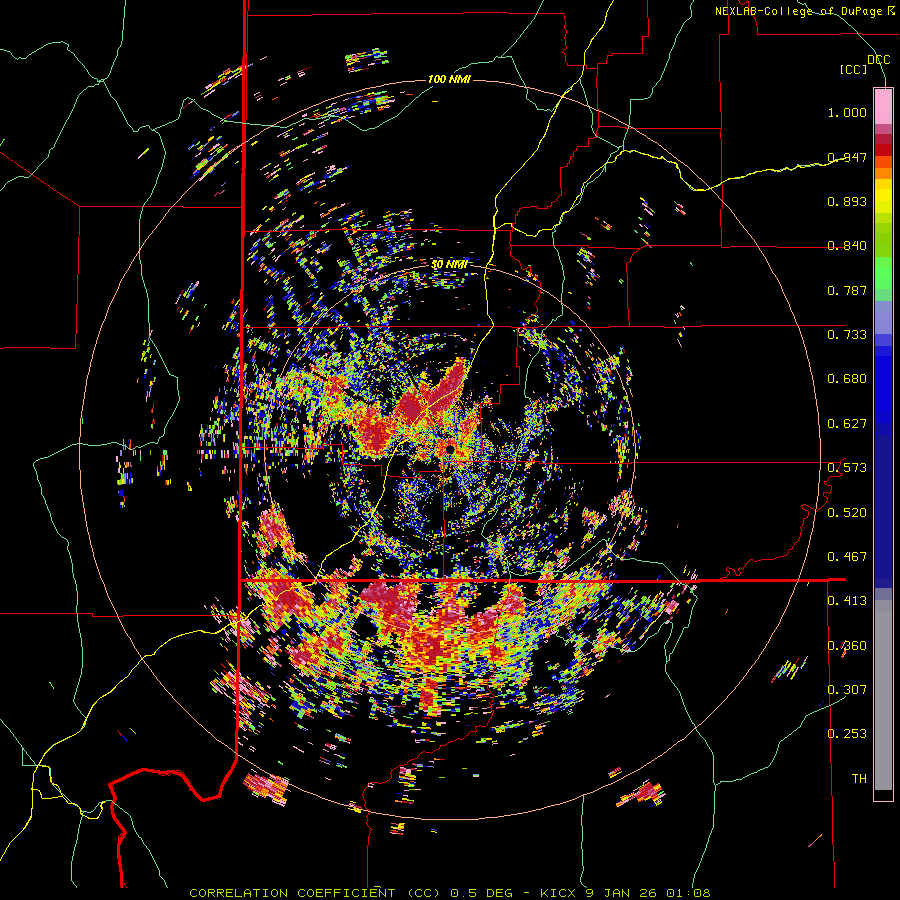Pick the pink color bar segment beside 1.000

click(x=883, y=107)
